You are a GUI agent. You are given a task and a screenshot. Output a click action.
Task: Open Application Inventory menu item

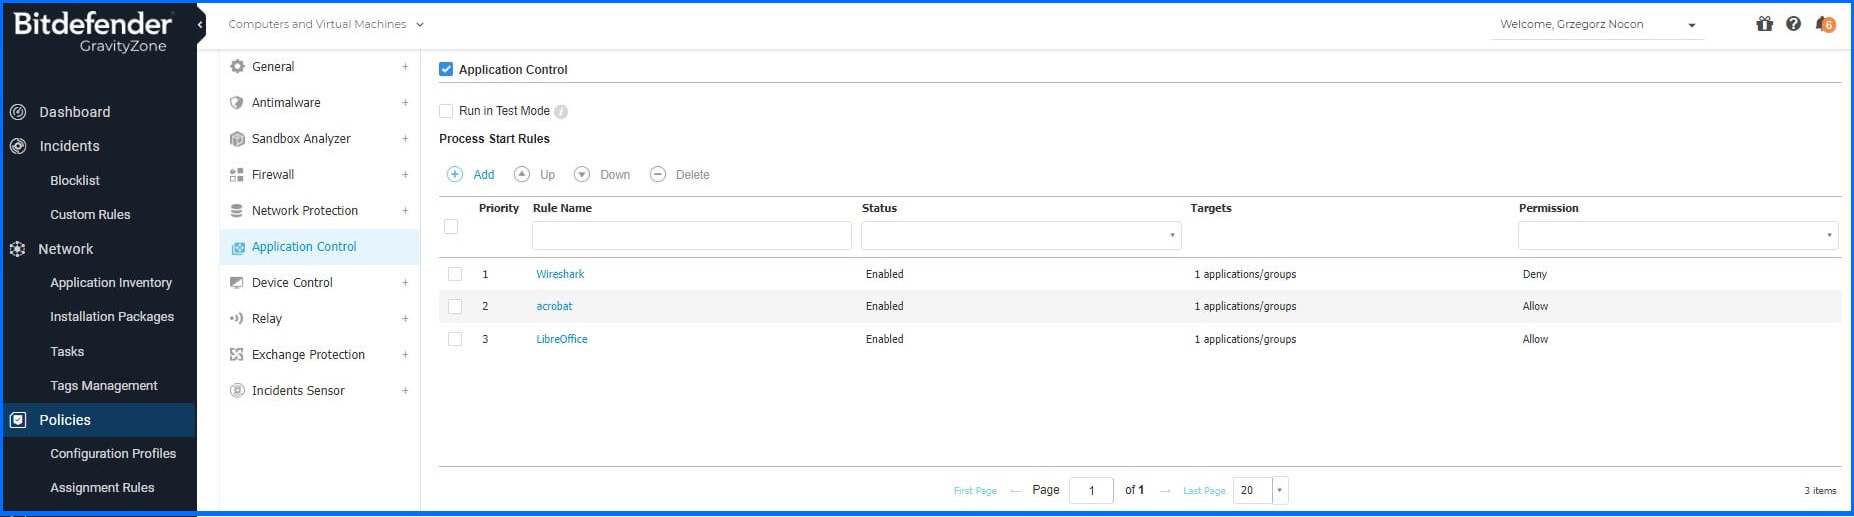tap(111, 283)
